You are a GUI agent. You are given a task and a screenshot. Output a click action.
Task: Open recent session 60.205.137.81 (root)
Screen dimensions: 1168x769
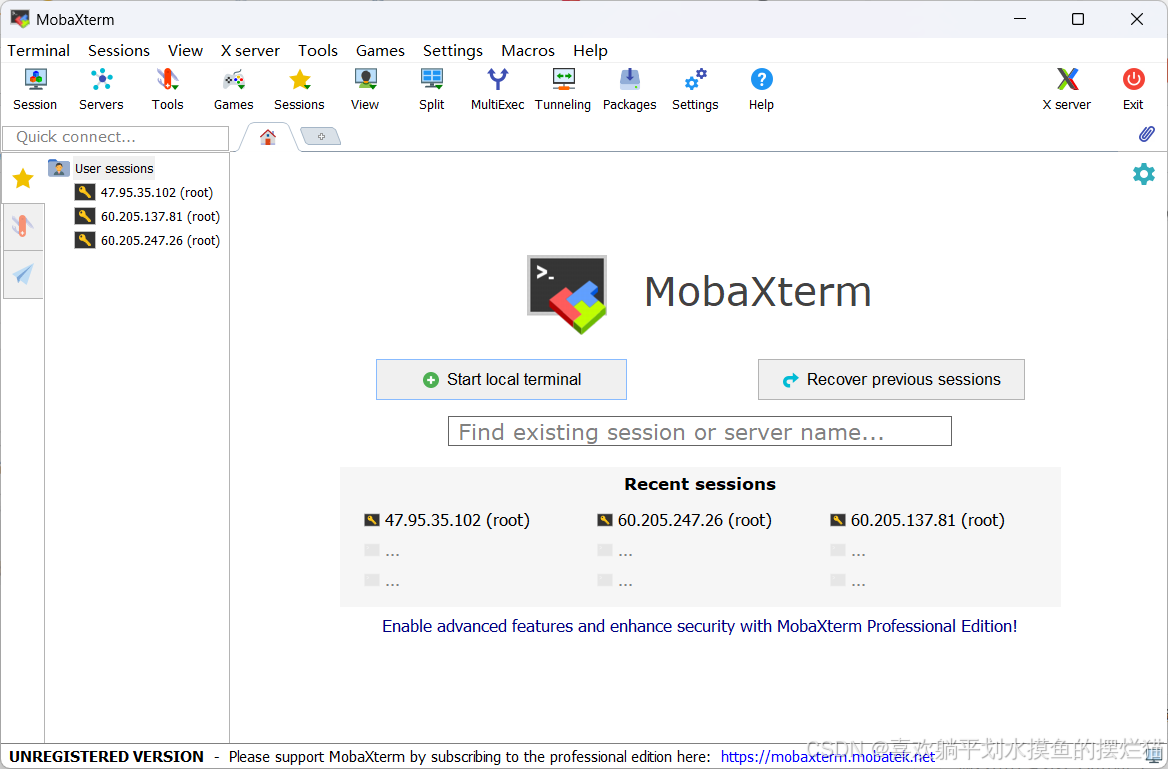[918, 520]
